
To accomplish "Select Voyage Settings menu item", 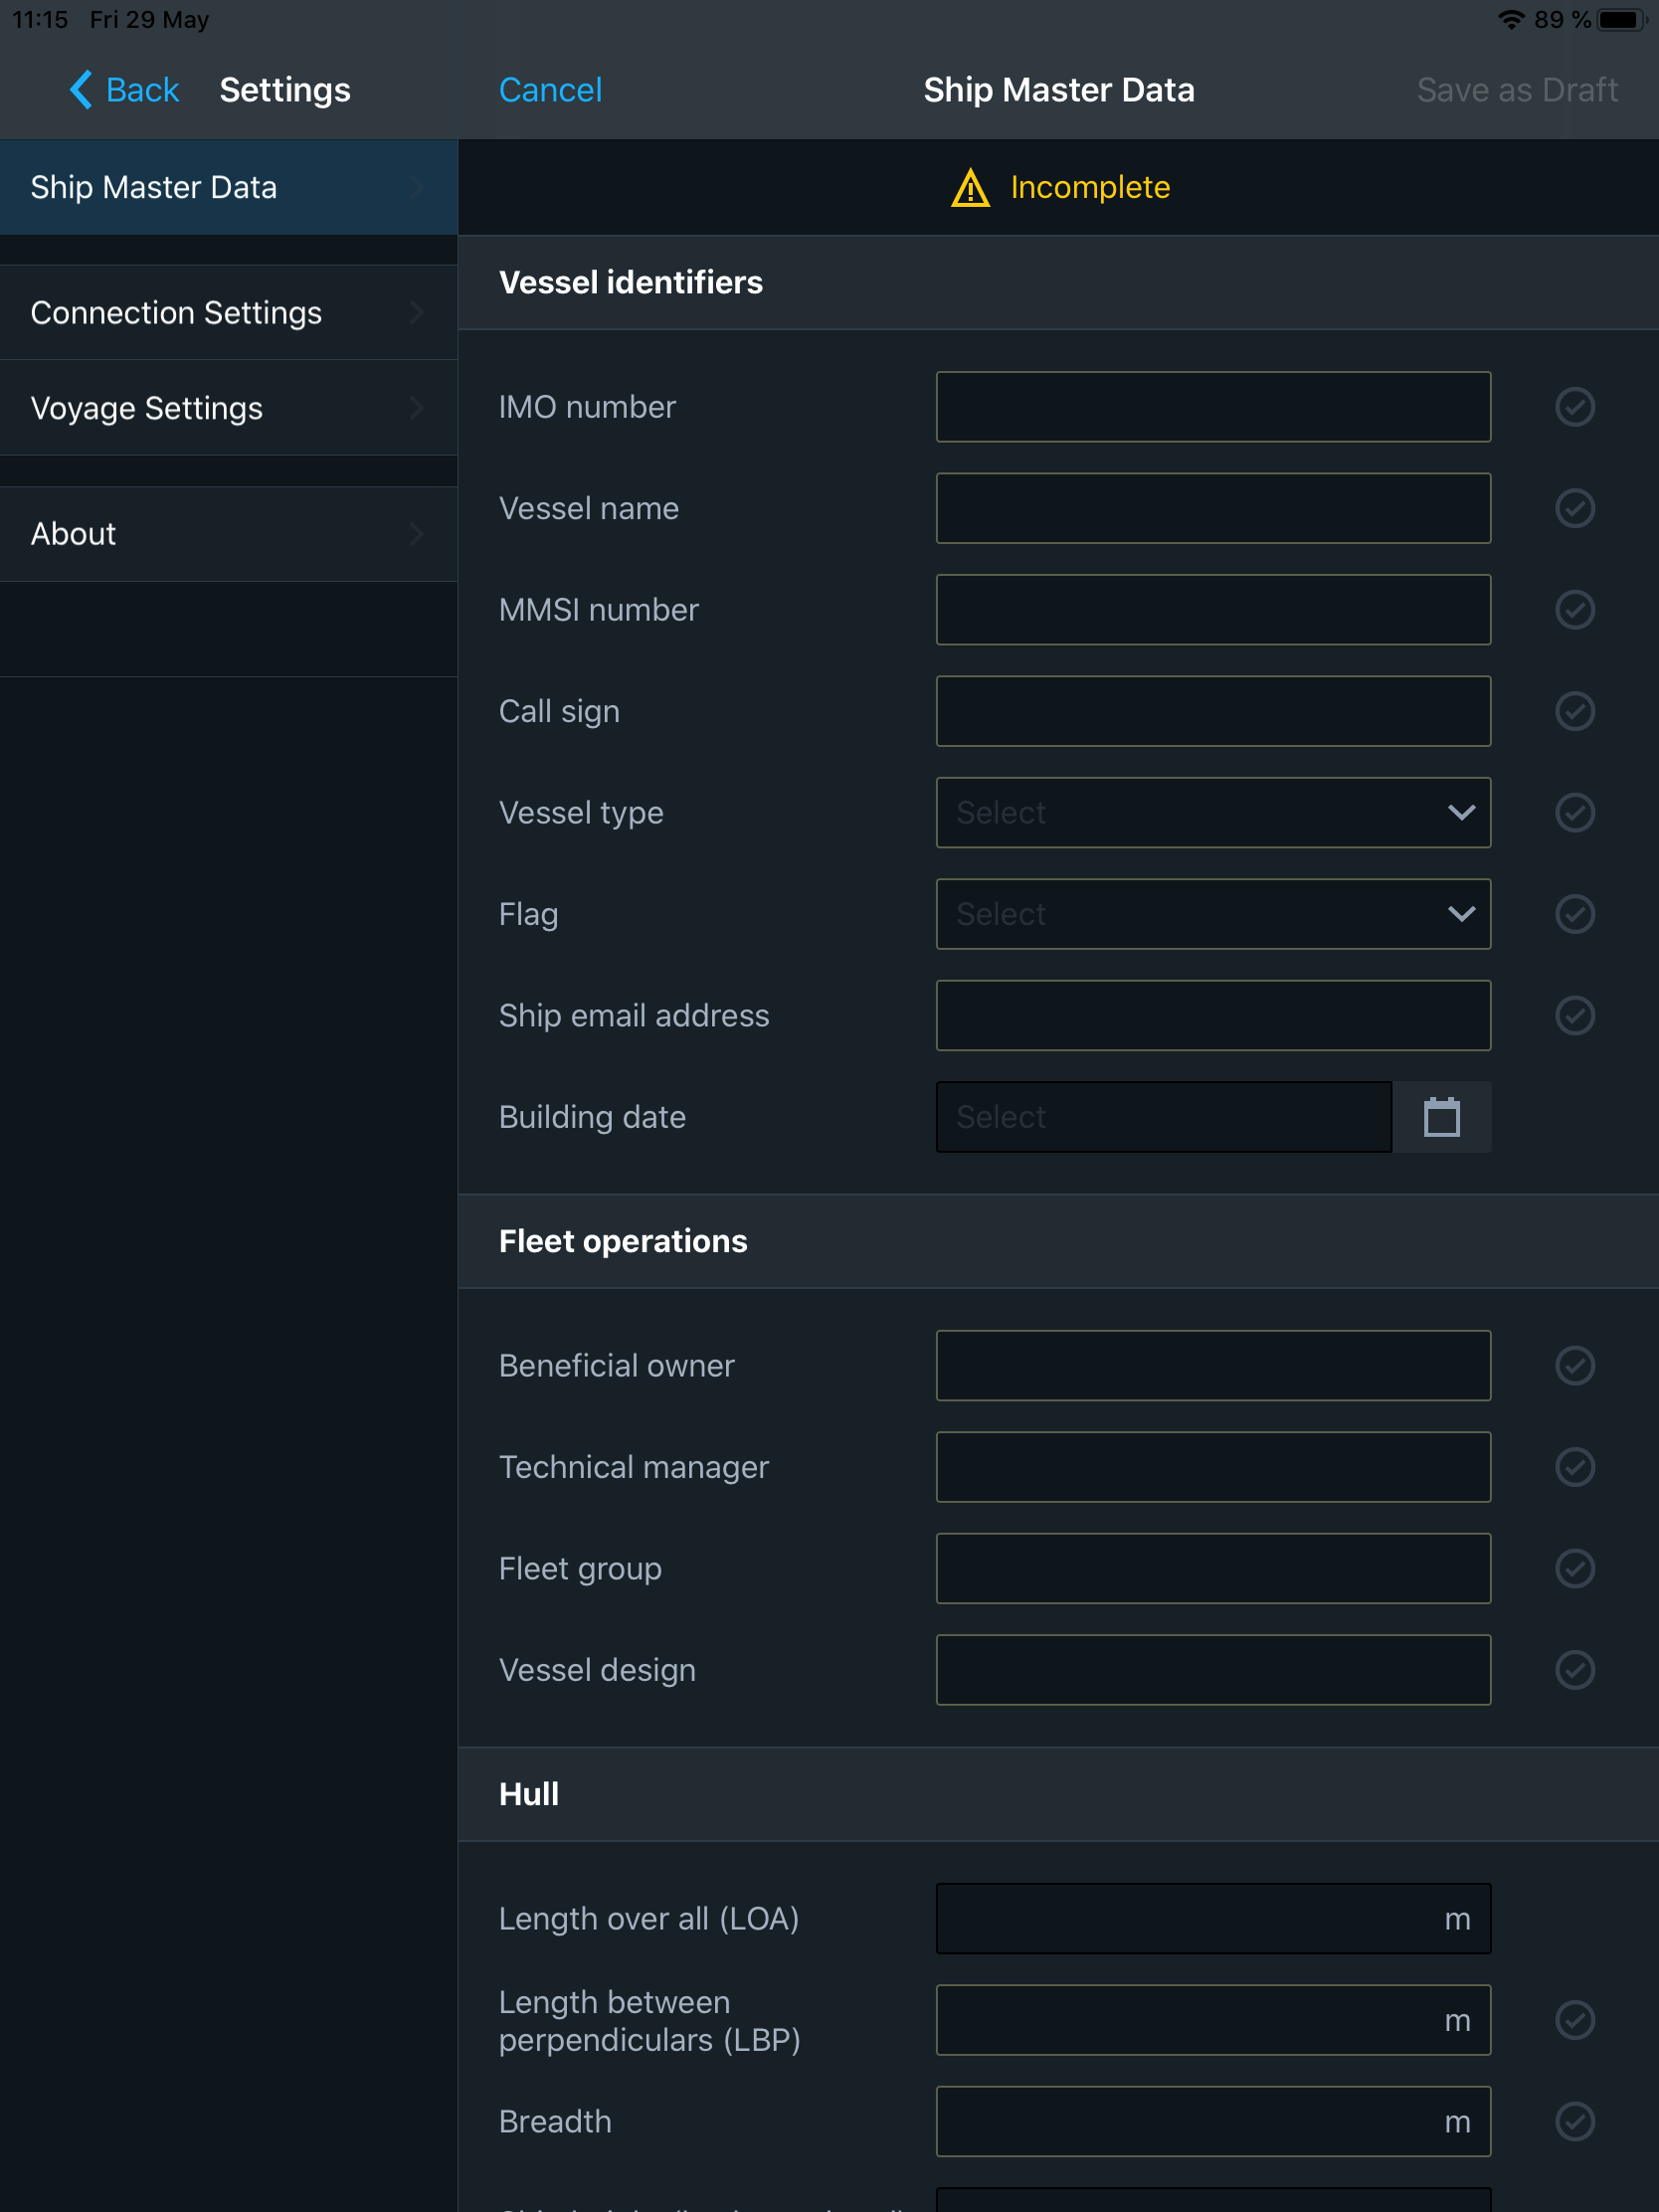I will click(228, 408).
